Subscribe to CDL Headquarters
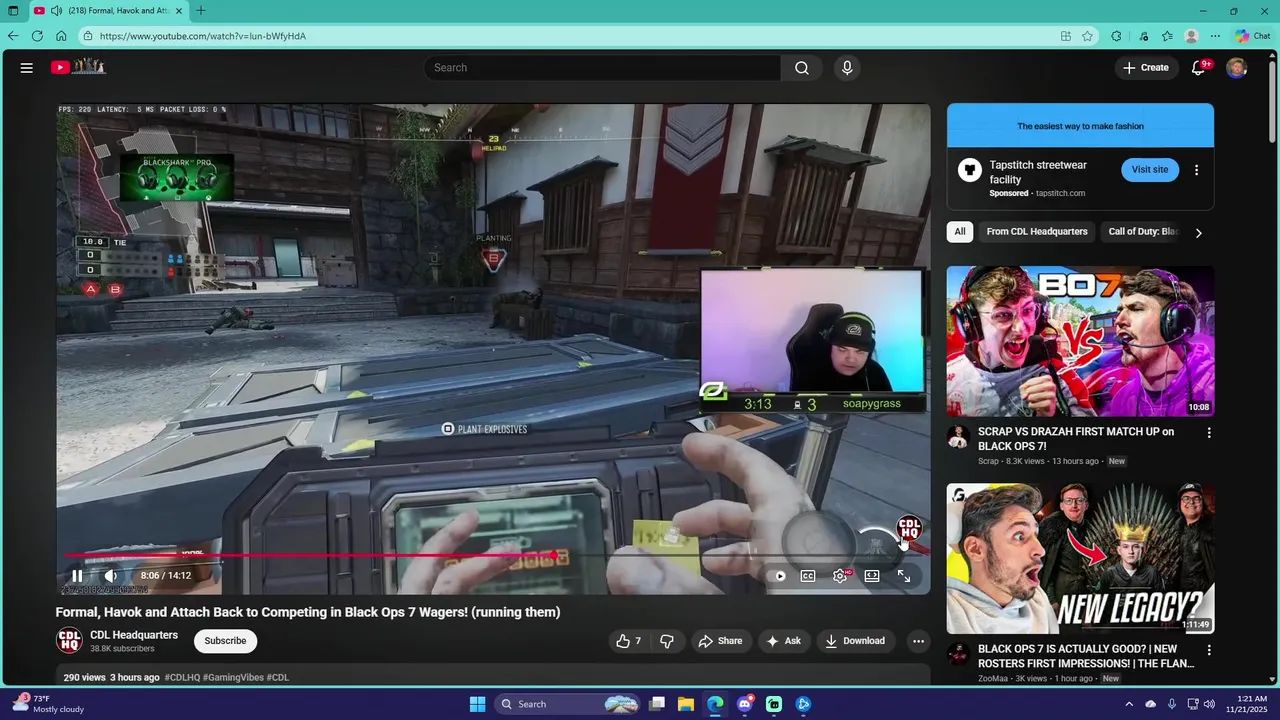 pyautogui.click(x=225, y=641)
